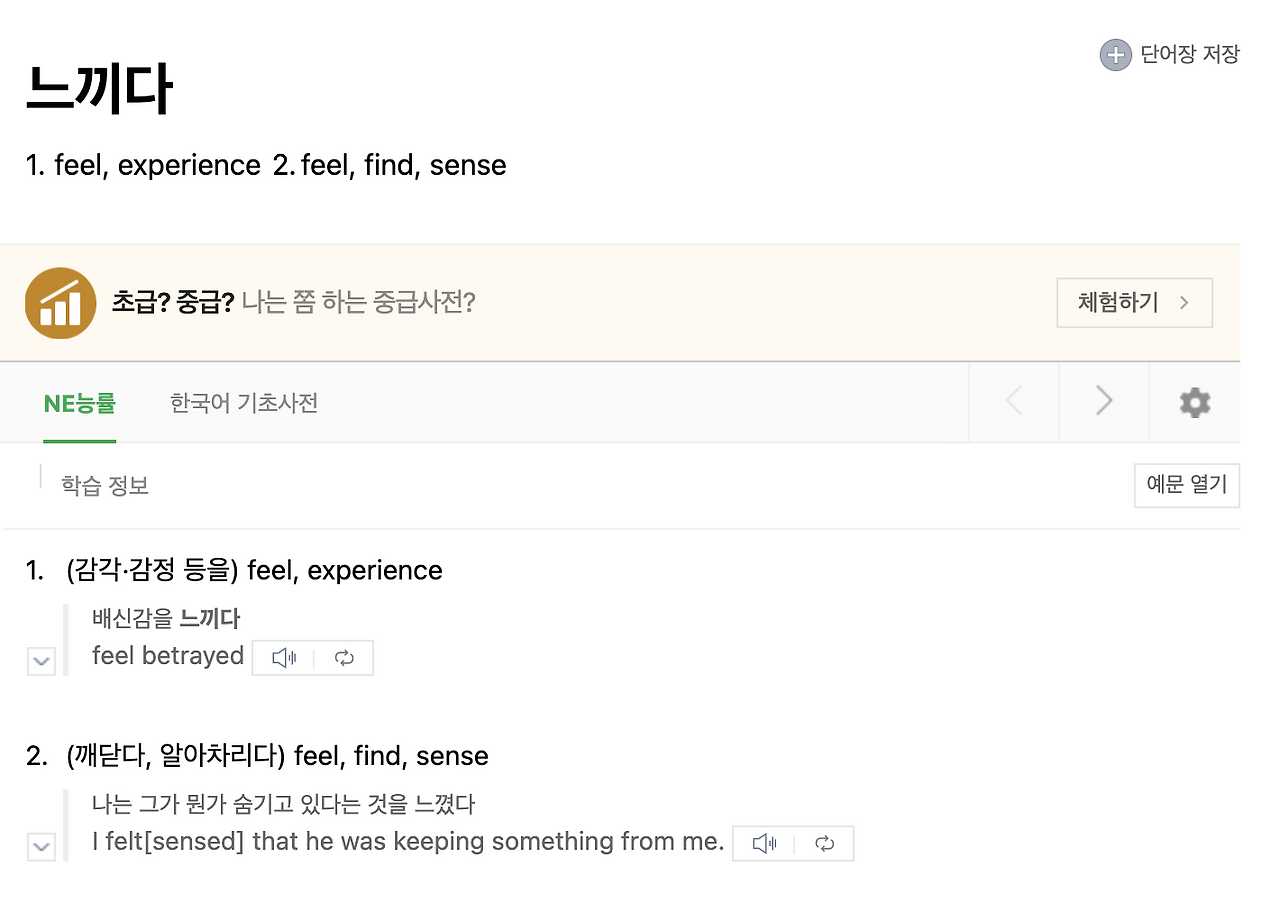Repeat audio for 'feel betrayed'

[344, 658]
